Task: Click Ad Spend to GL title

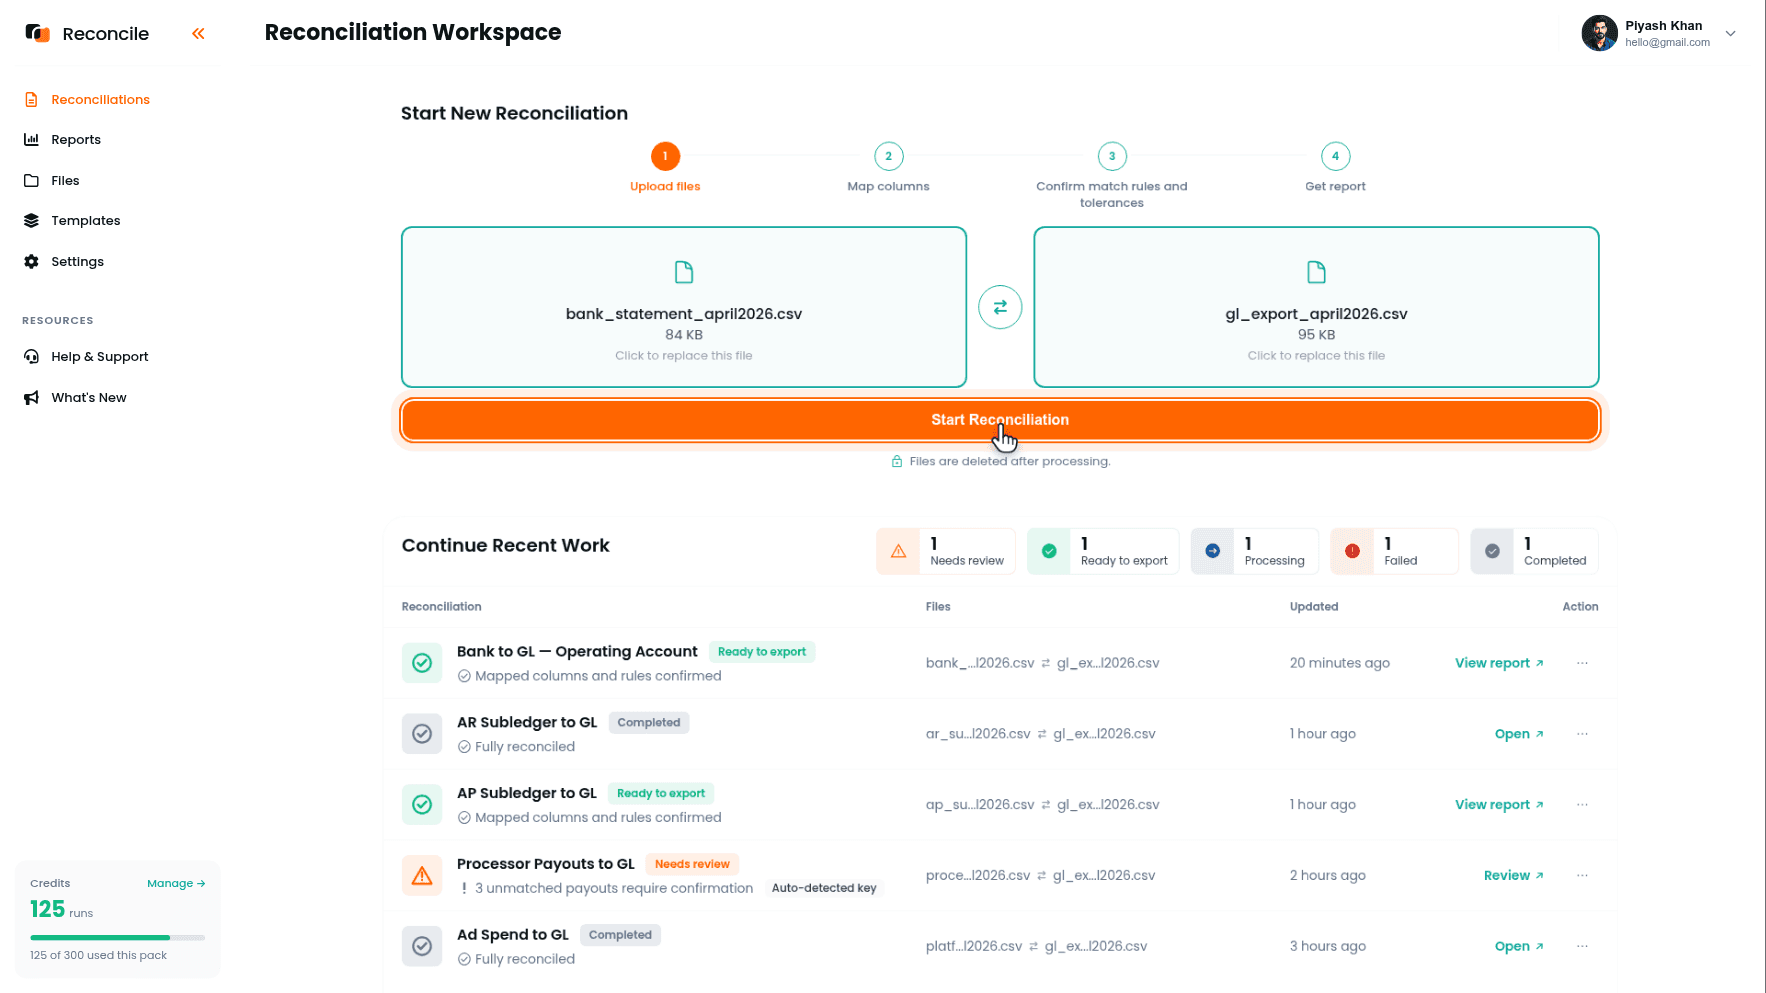Action: [513, 934]
